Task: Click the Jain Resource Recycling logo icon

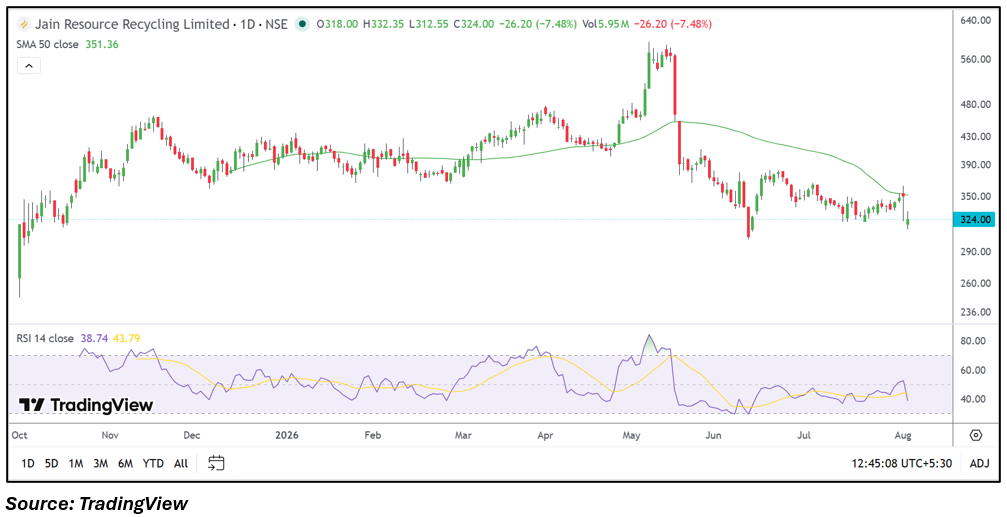Action: [24, 25]
